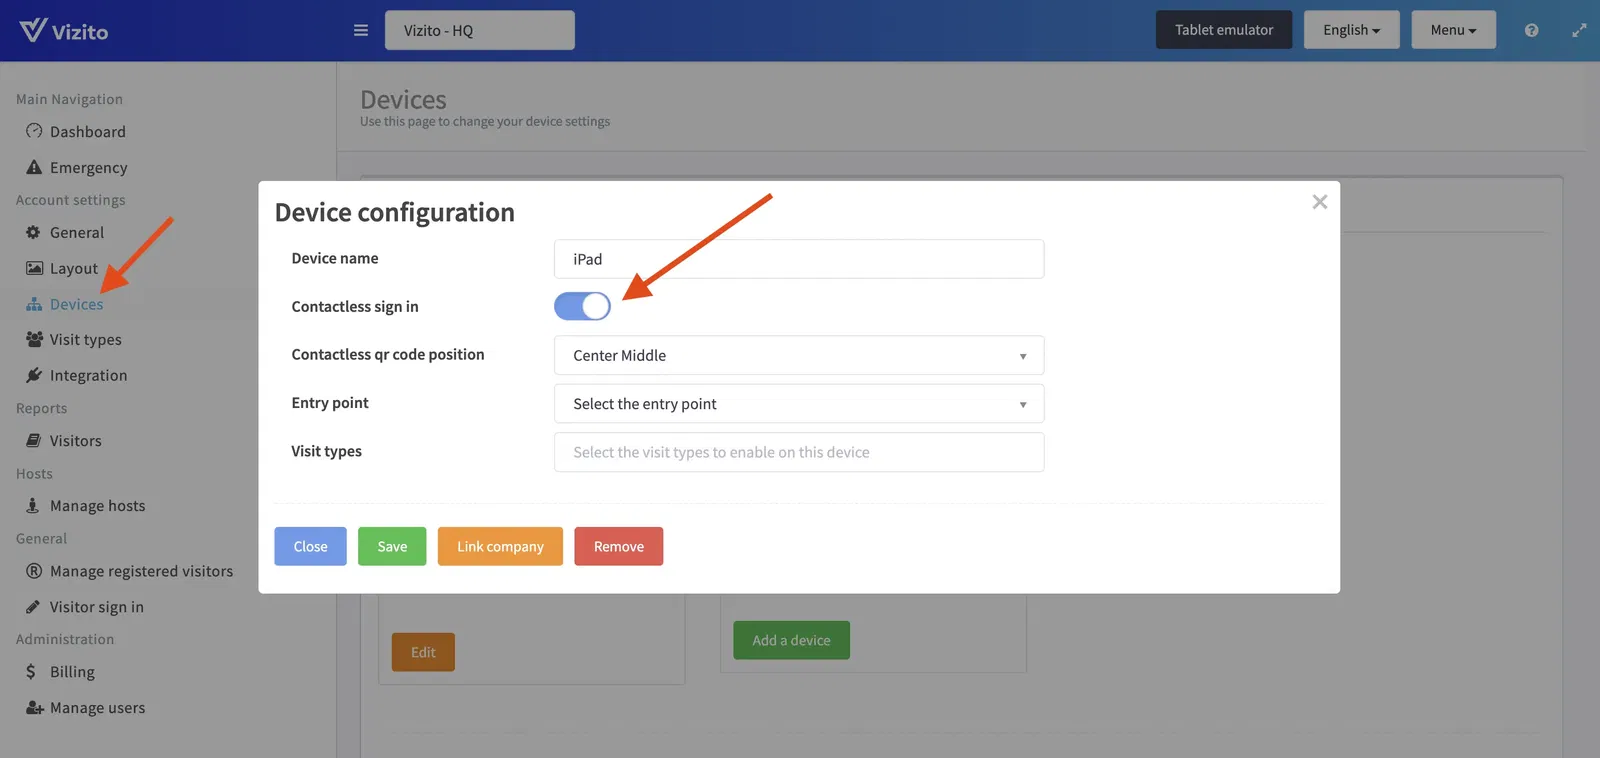Click the fullscreen expand arrows icon
The image size is (1600, 758).
1579,30
